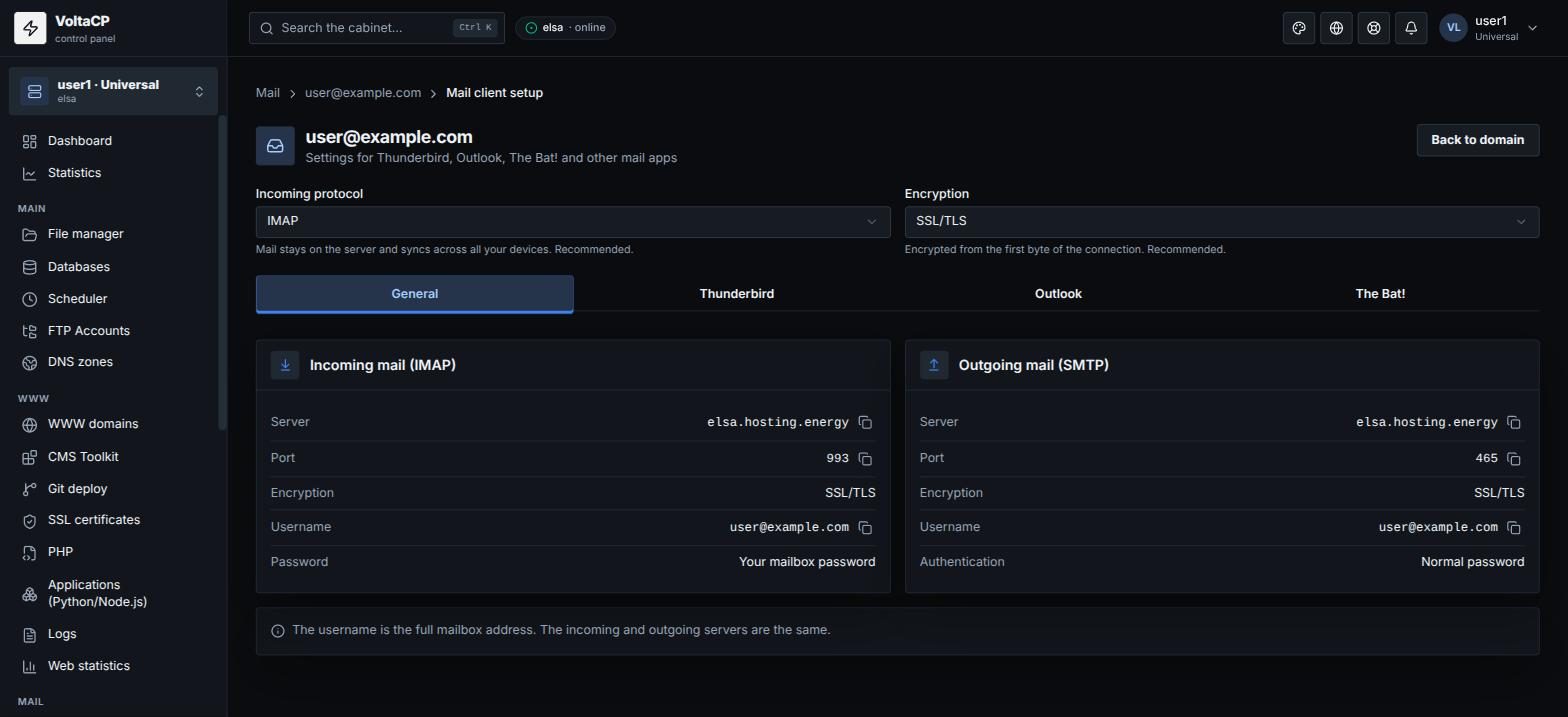
Task: Open Statistics in the sidebar
Action: point(113,173)
